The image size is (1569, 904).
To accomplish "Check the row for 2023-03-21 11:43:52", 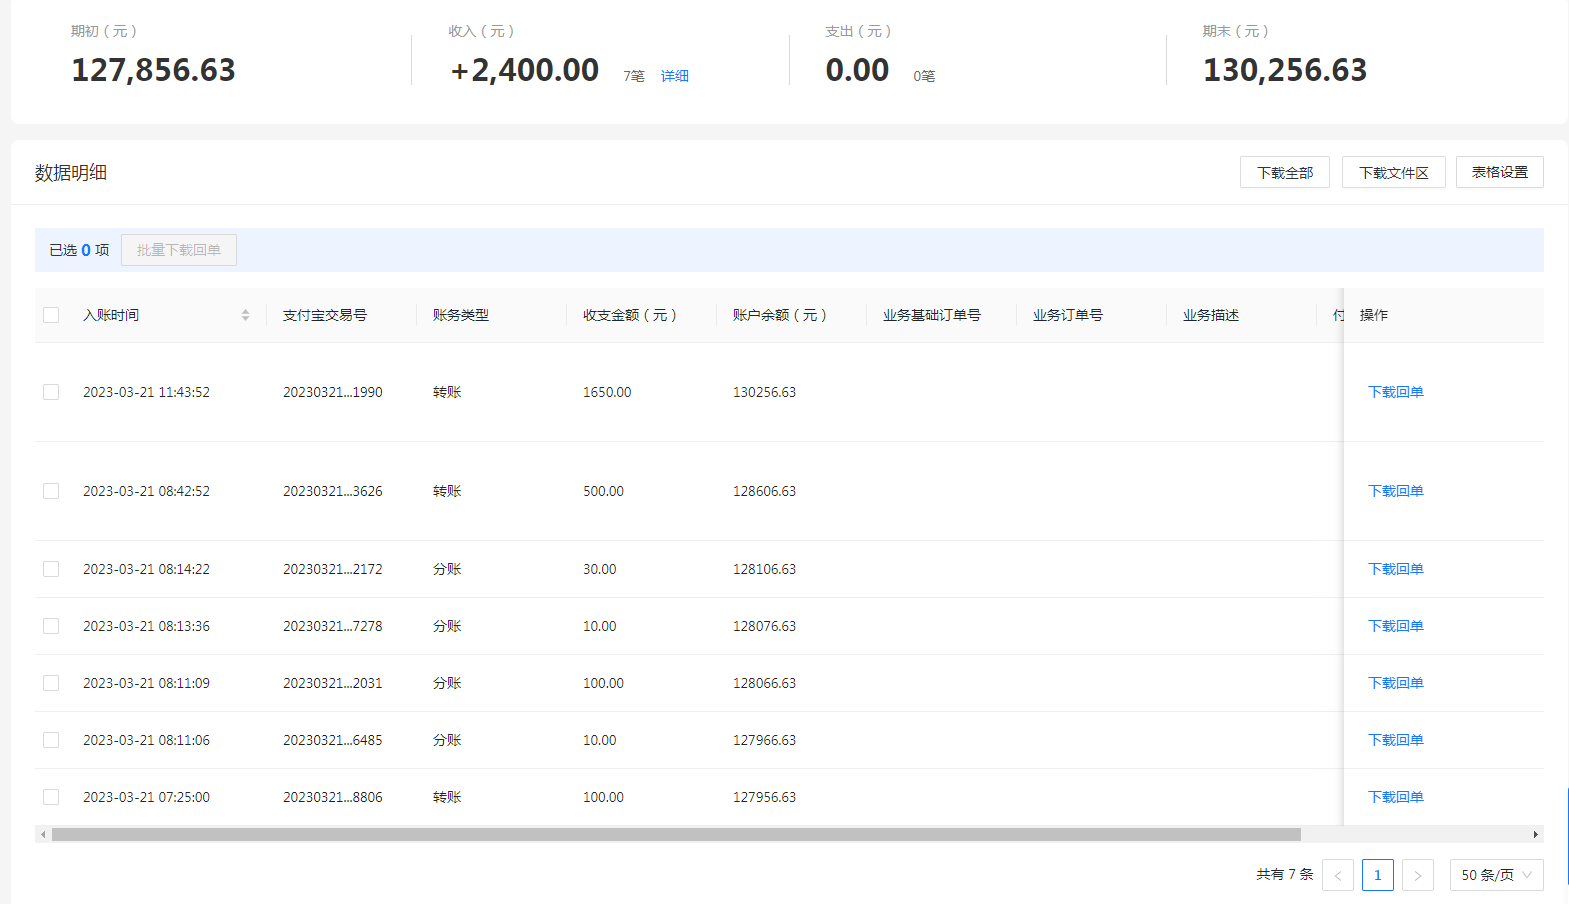I will (51, 392).
